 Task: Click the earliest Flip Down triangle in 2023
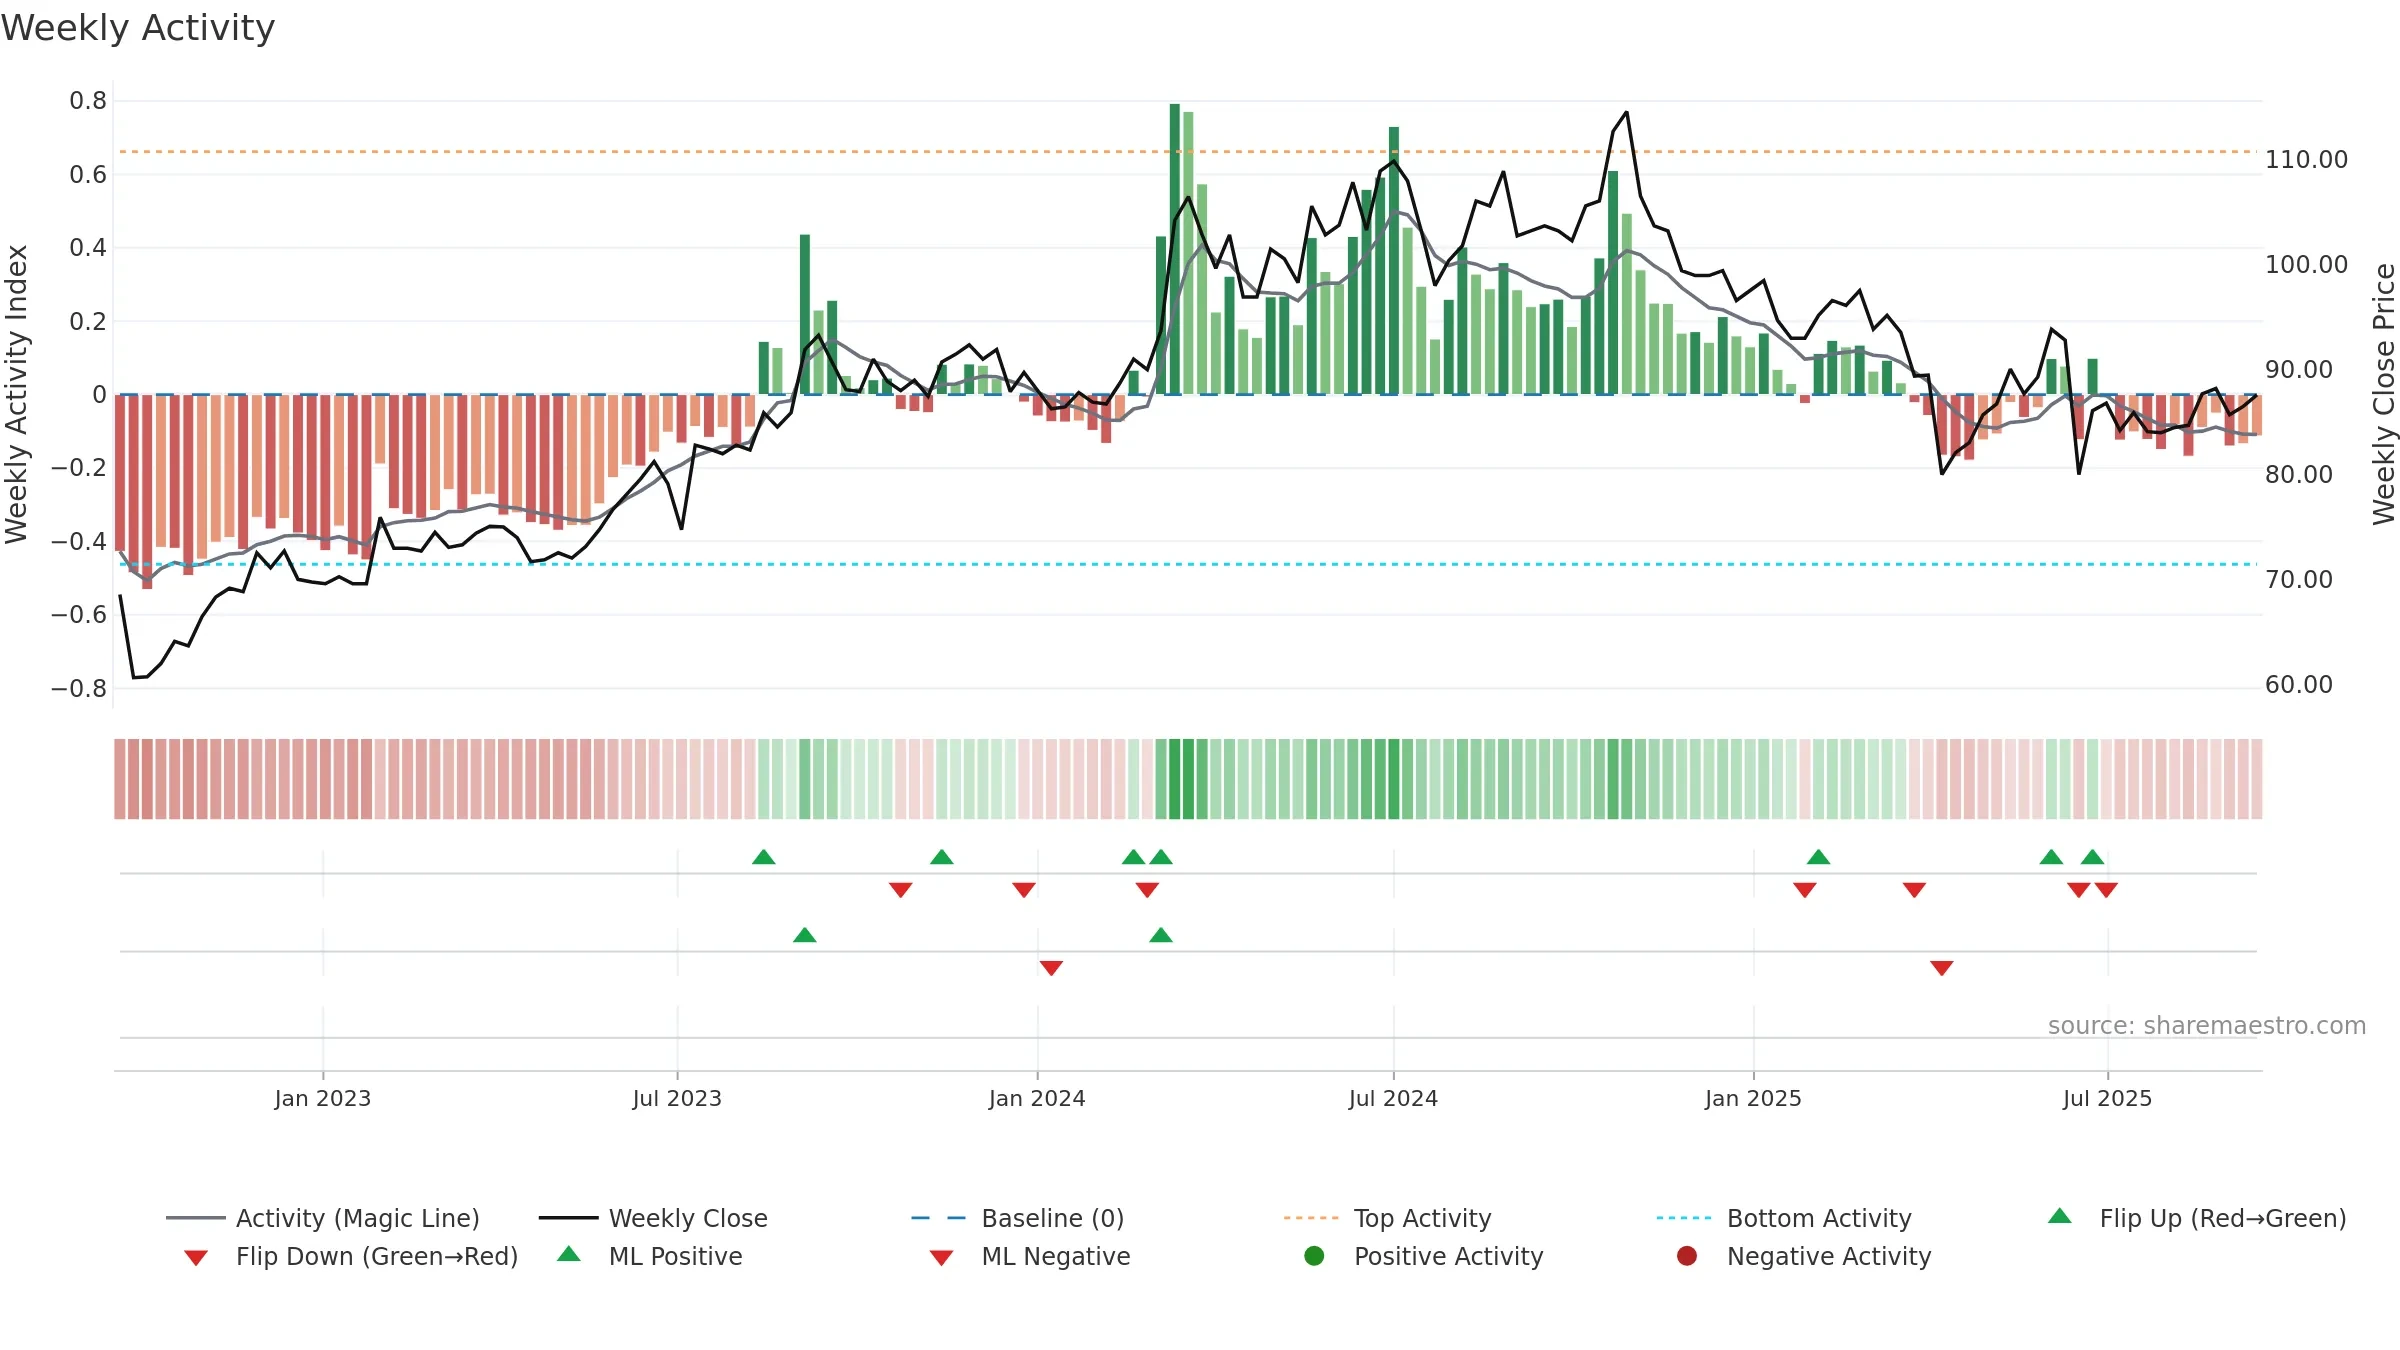900,889
